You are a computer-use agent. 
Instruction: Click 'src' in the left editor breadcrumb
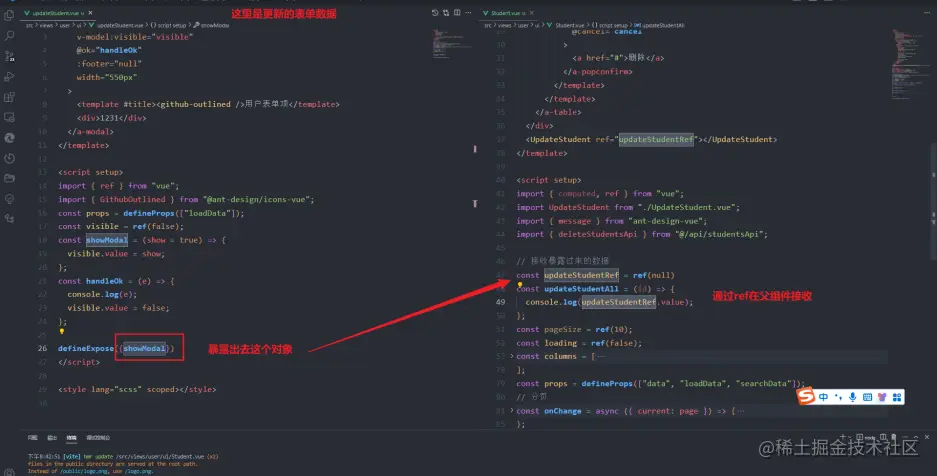click(x=29, y=25)
